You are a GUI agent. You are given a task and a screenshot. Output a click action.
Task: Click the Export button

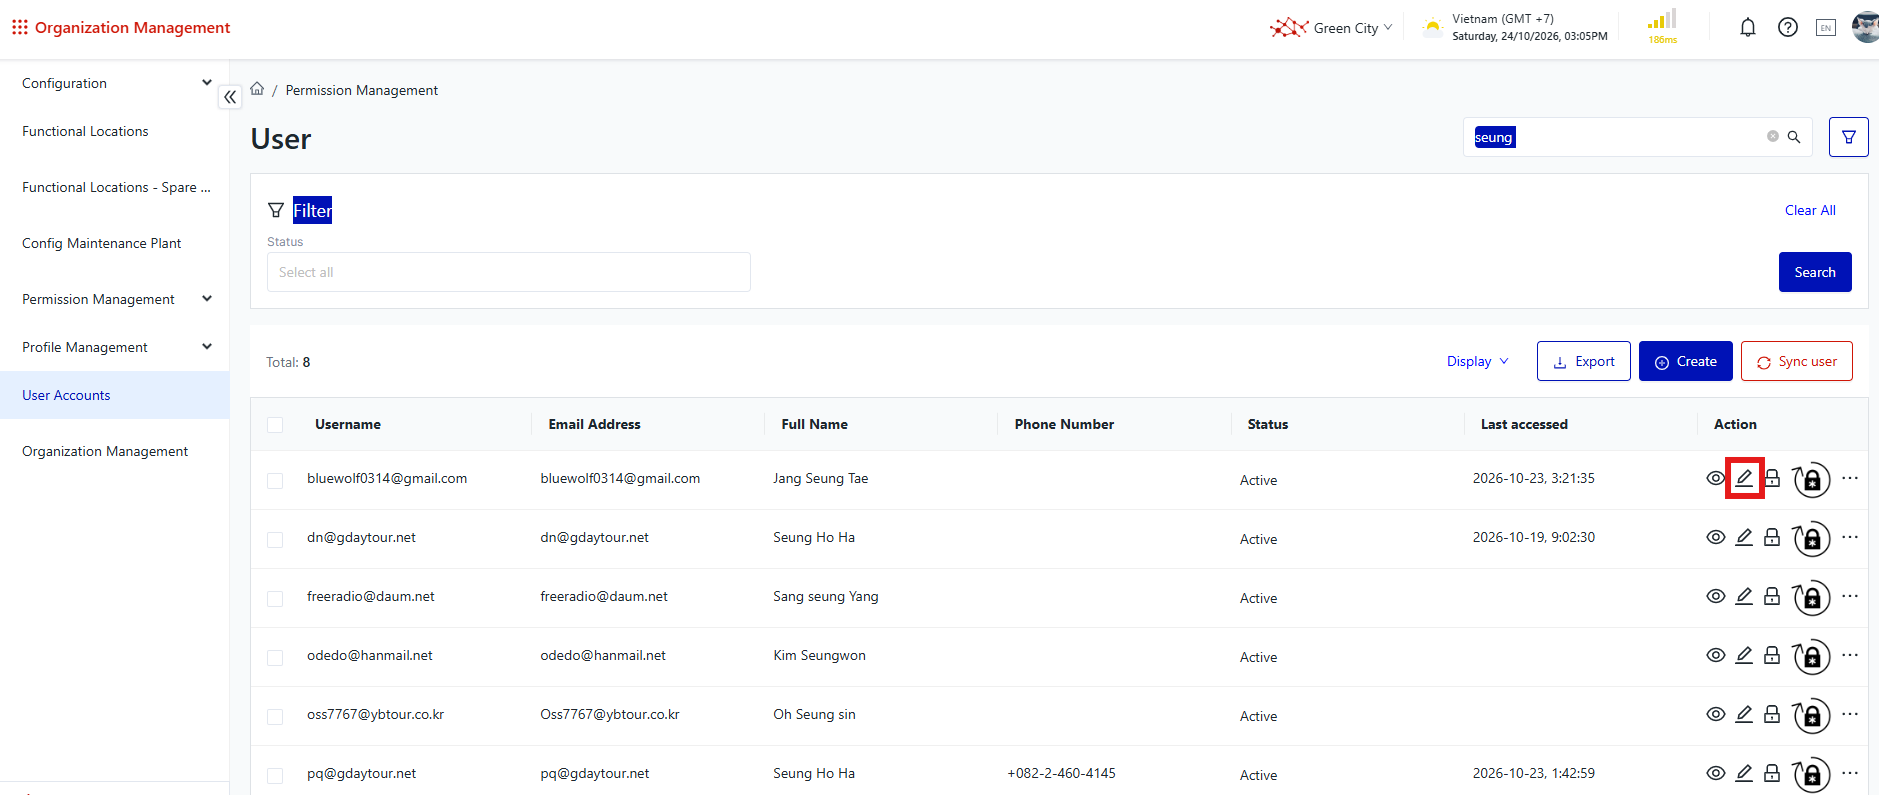pos(1584,361)
